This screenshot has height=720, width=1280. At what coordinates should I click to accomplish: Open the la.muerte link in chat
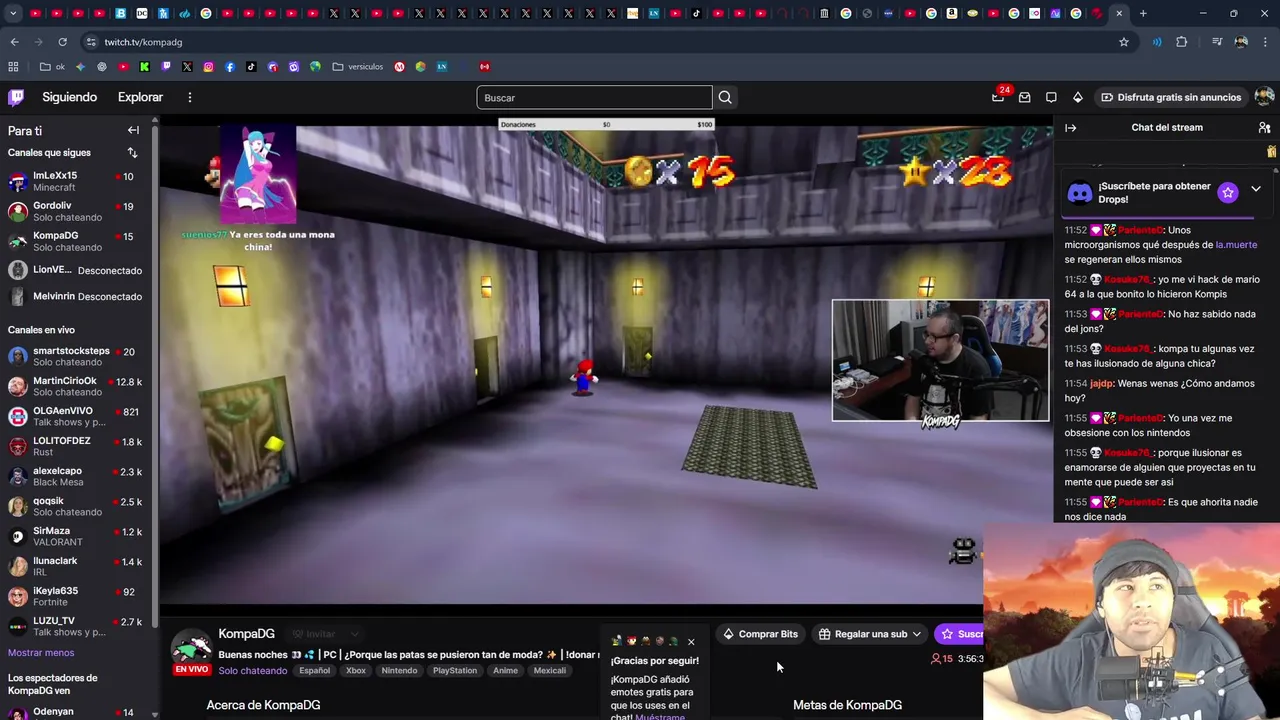[1236, 244]
